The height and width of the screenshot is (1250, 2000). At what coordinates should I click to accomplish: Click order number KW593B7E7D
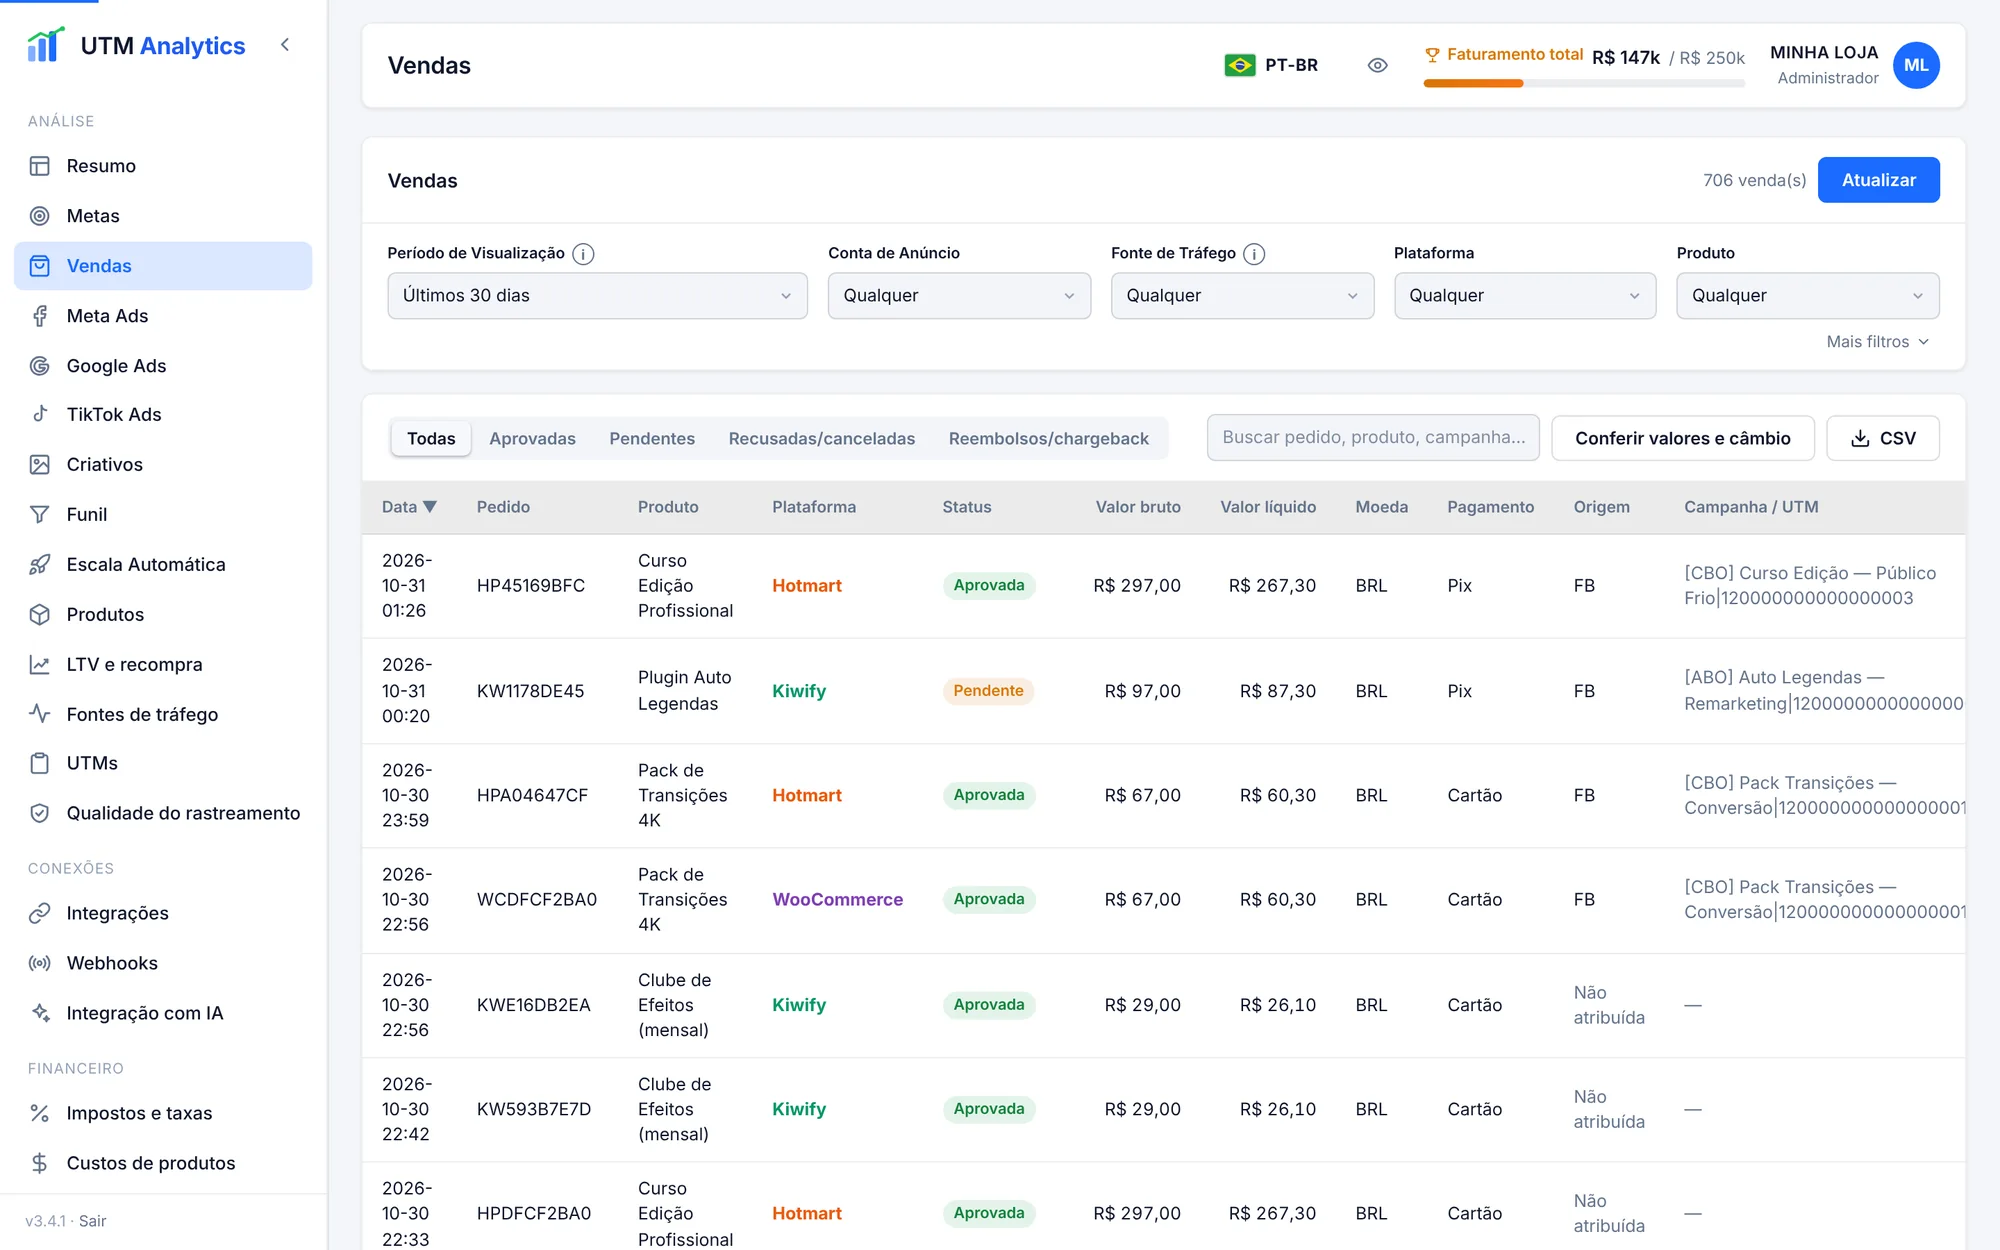534,1110
